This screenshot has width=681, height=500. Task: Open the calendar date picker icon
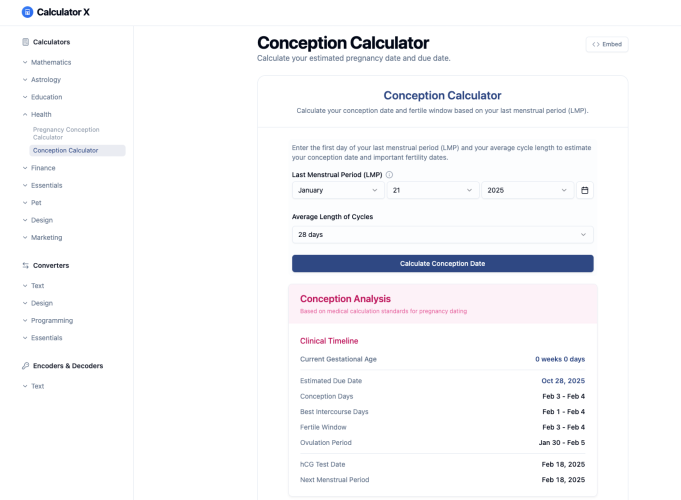(585, 190)
